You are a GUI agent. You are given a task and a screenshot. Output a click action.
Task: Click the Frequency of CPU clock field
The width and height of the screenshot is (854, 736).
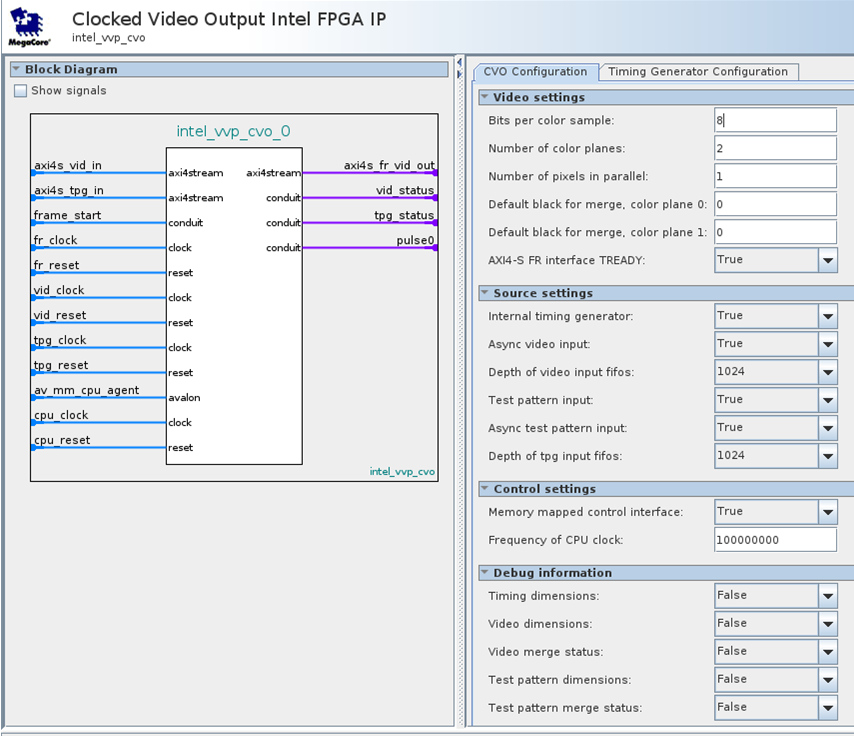point(775,540)
